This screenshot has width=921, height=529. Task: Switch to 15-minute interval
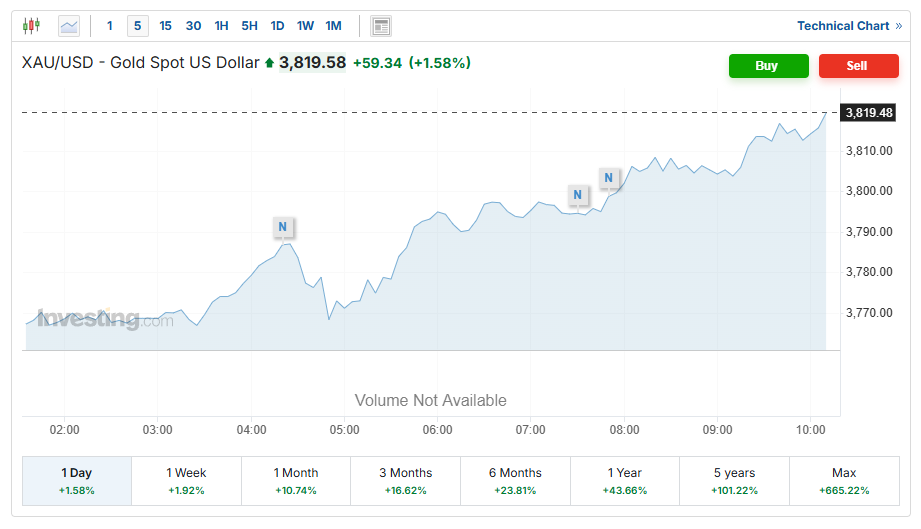(x=165, y=26)
